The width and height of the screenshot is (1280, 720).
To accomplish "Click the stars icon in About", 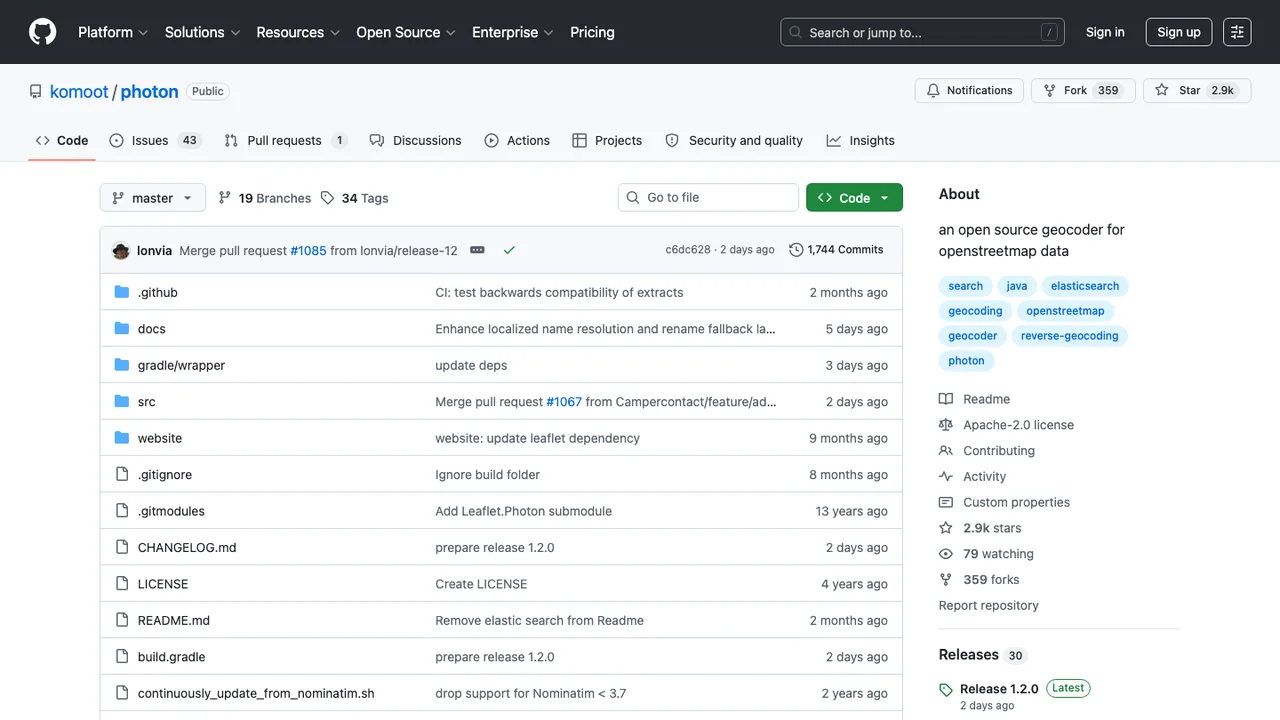I will pos(946,528).
